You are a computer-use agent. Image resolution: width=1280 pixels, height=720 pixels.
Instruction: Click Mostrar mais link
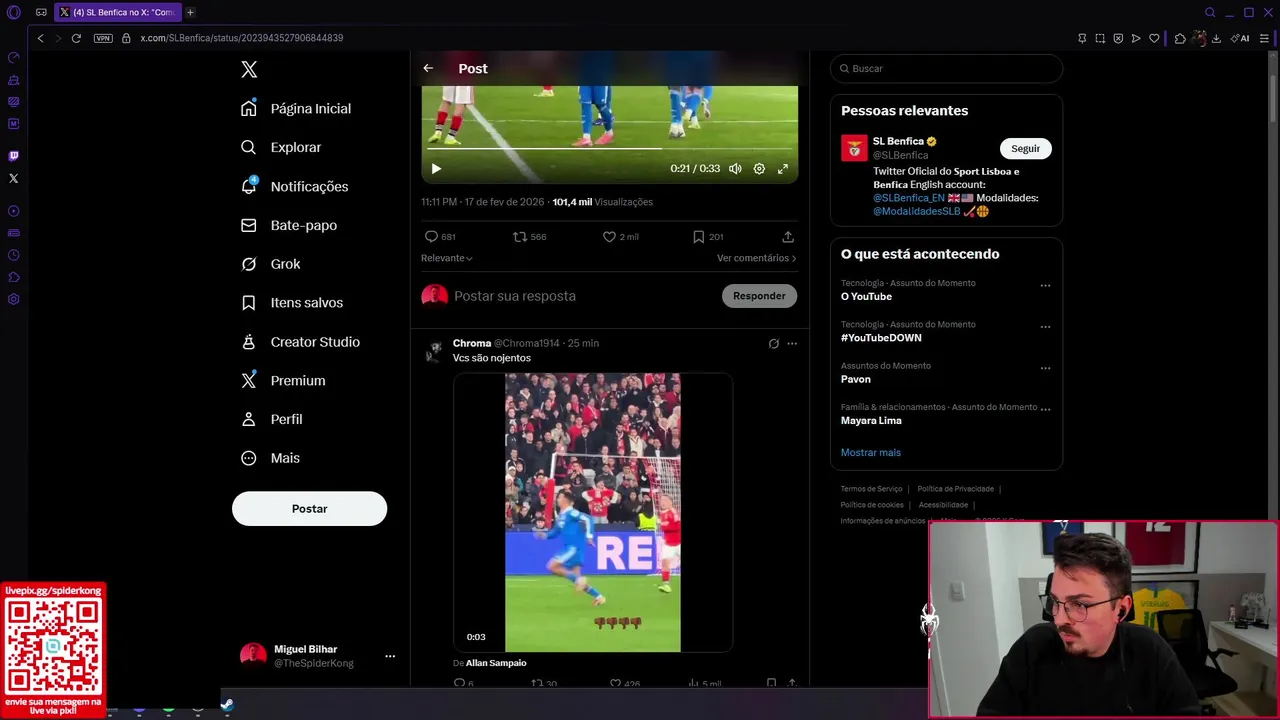870,452
